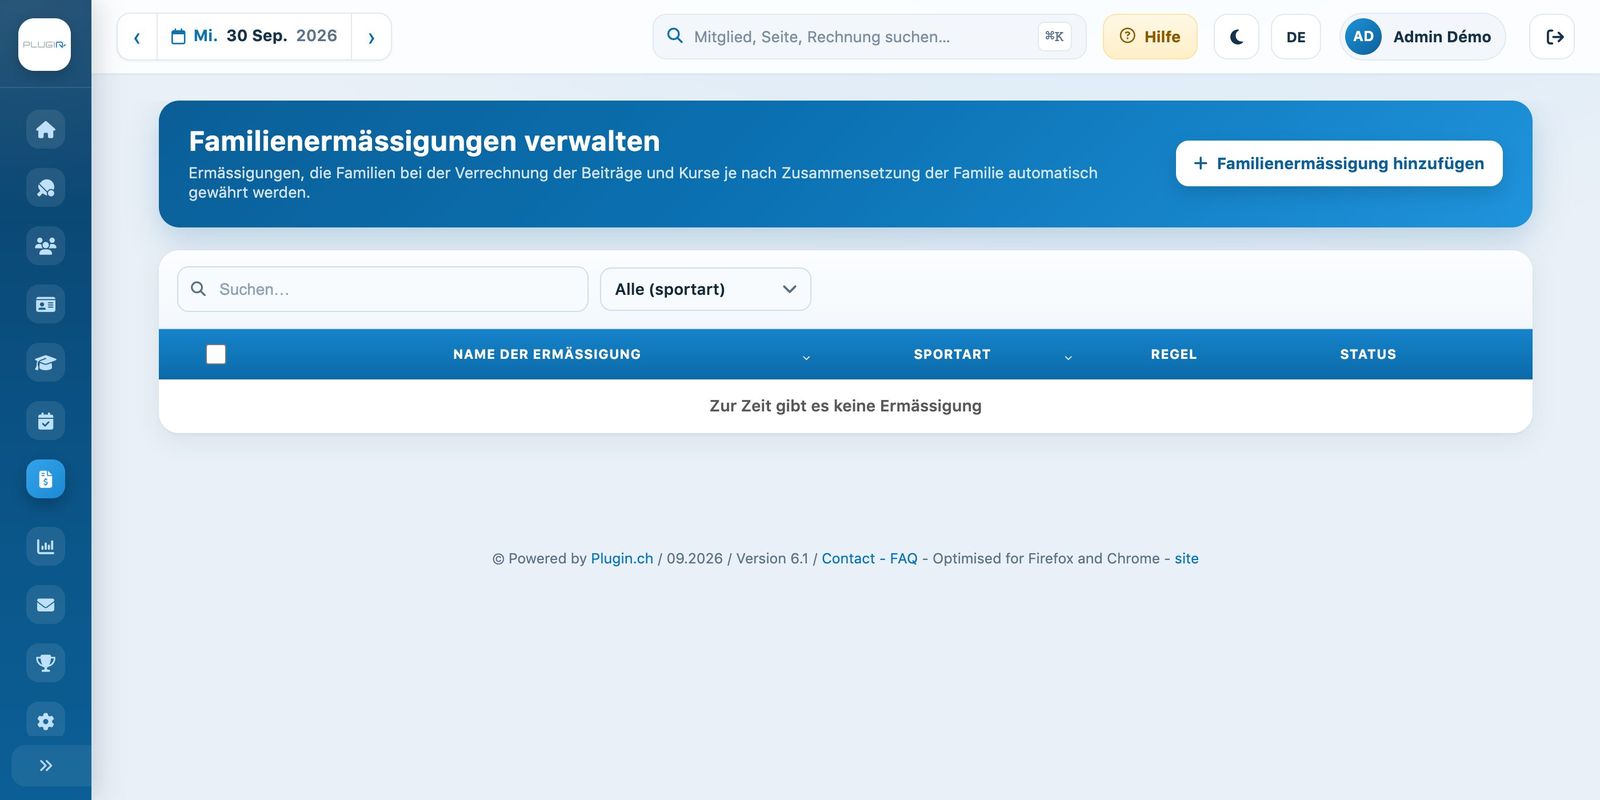Open the calendar events sidebar icon

[45, 421]
